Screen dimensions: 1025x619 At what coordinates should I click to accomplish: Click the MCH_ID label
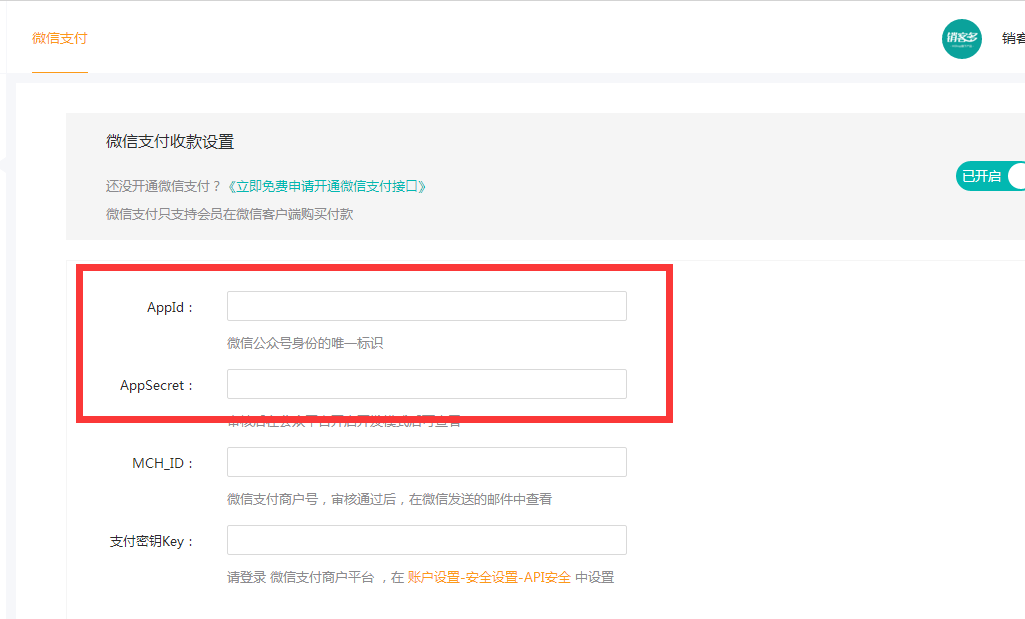coord(163,463)
